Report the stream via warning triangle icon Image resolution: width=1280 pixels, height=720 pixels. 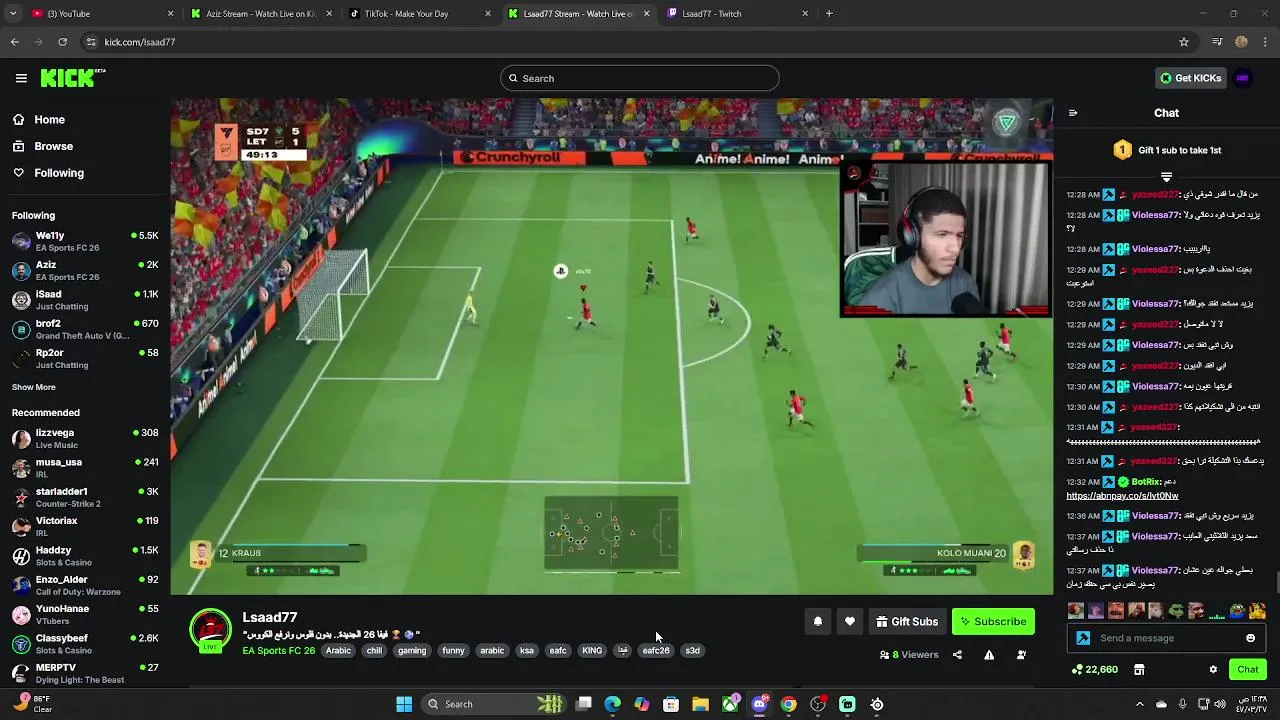989,655
